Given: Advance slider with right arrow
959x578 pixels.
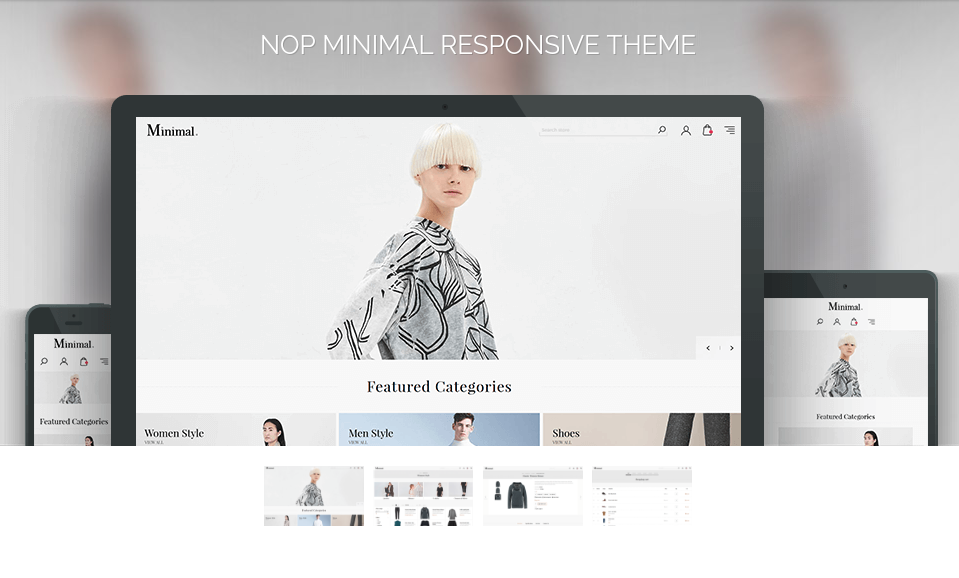Looking at the screenshot, I should 731,348.
